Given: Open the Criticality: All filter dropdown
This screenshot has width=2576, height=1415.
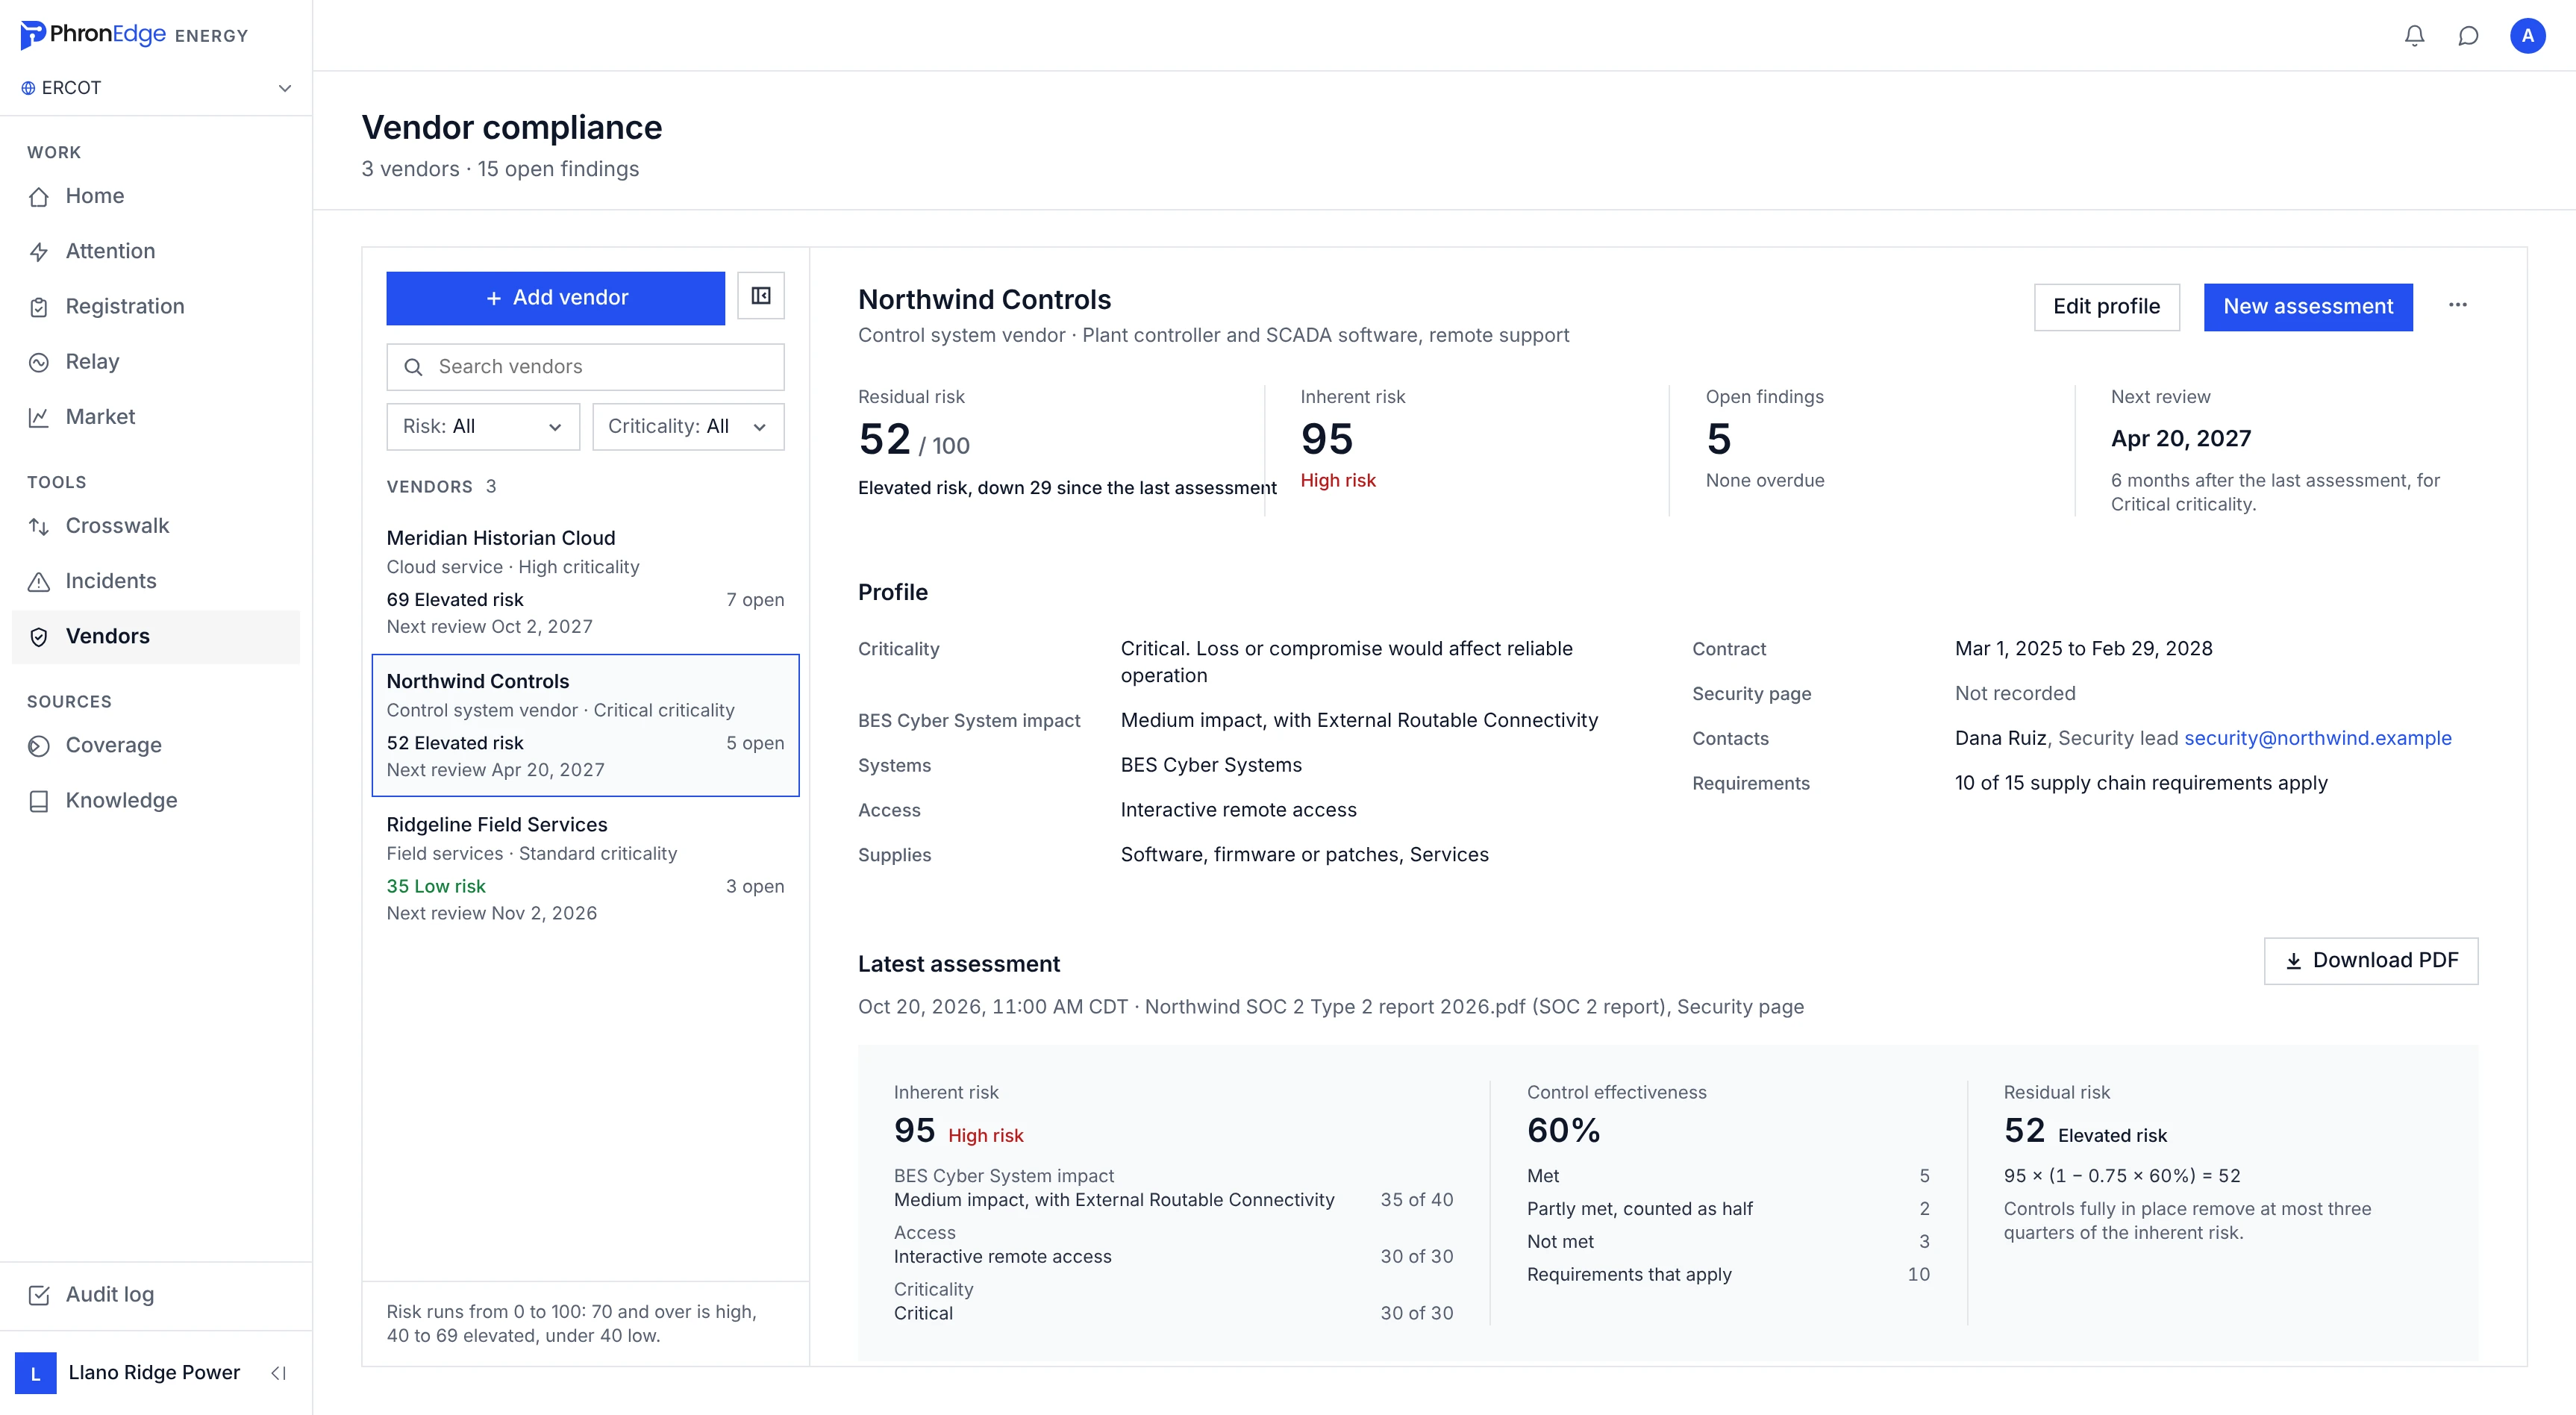Looking at the screenshot, I should (x=688, y=427).
